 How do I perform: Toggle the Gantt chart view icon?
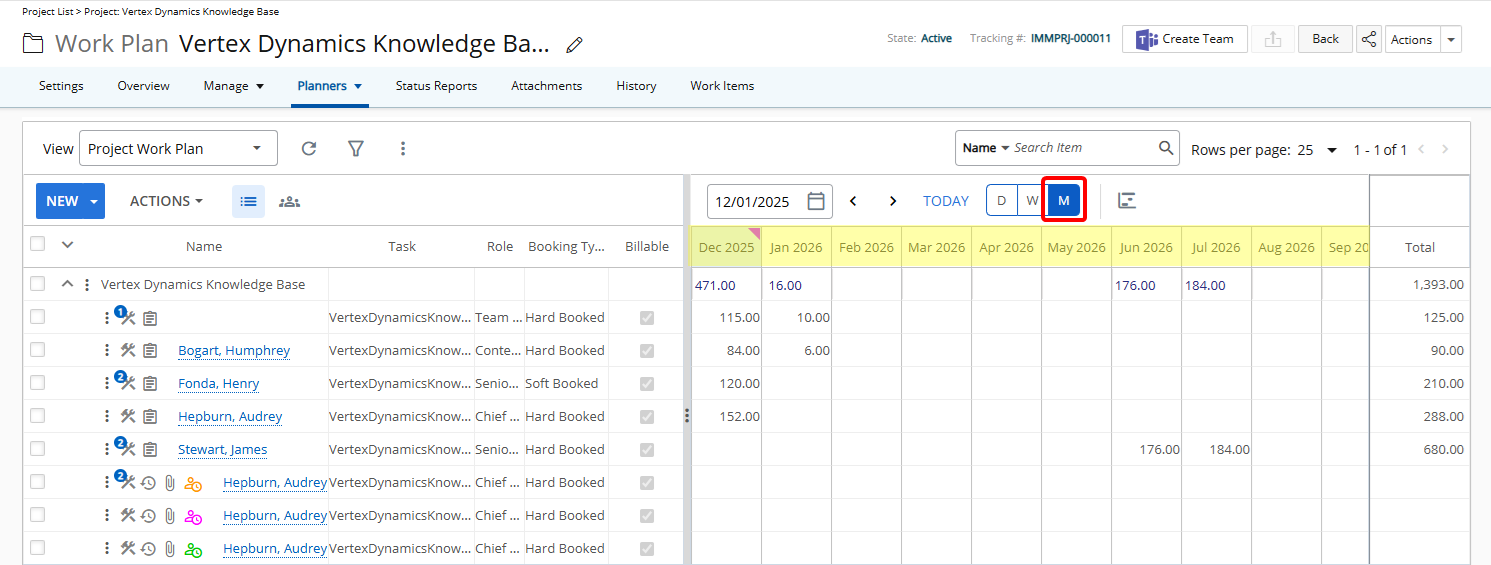point(1127,201)
